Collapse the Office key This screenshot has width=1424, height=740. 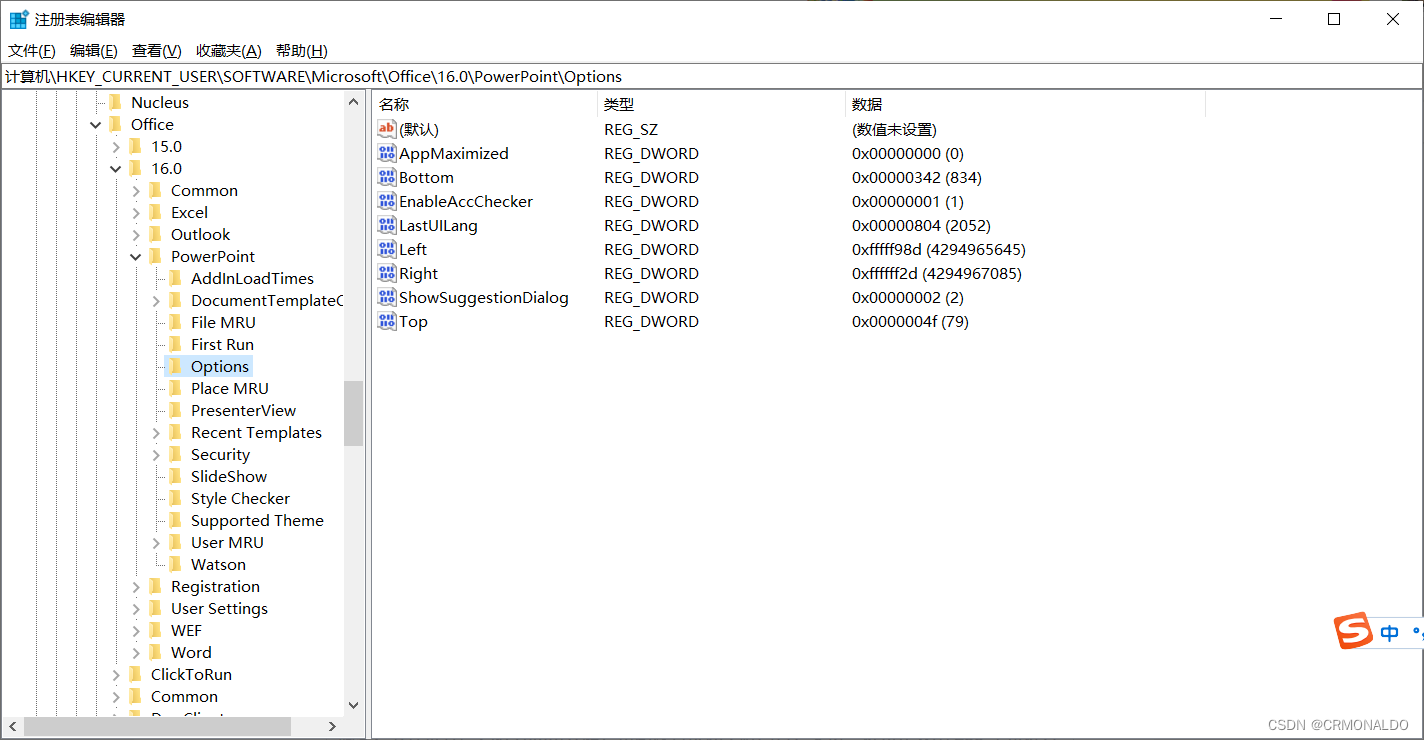tap(96, 124)
